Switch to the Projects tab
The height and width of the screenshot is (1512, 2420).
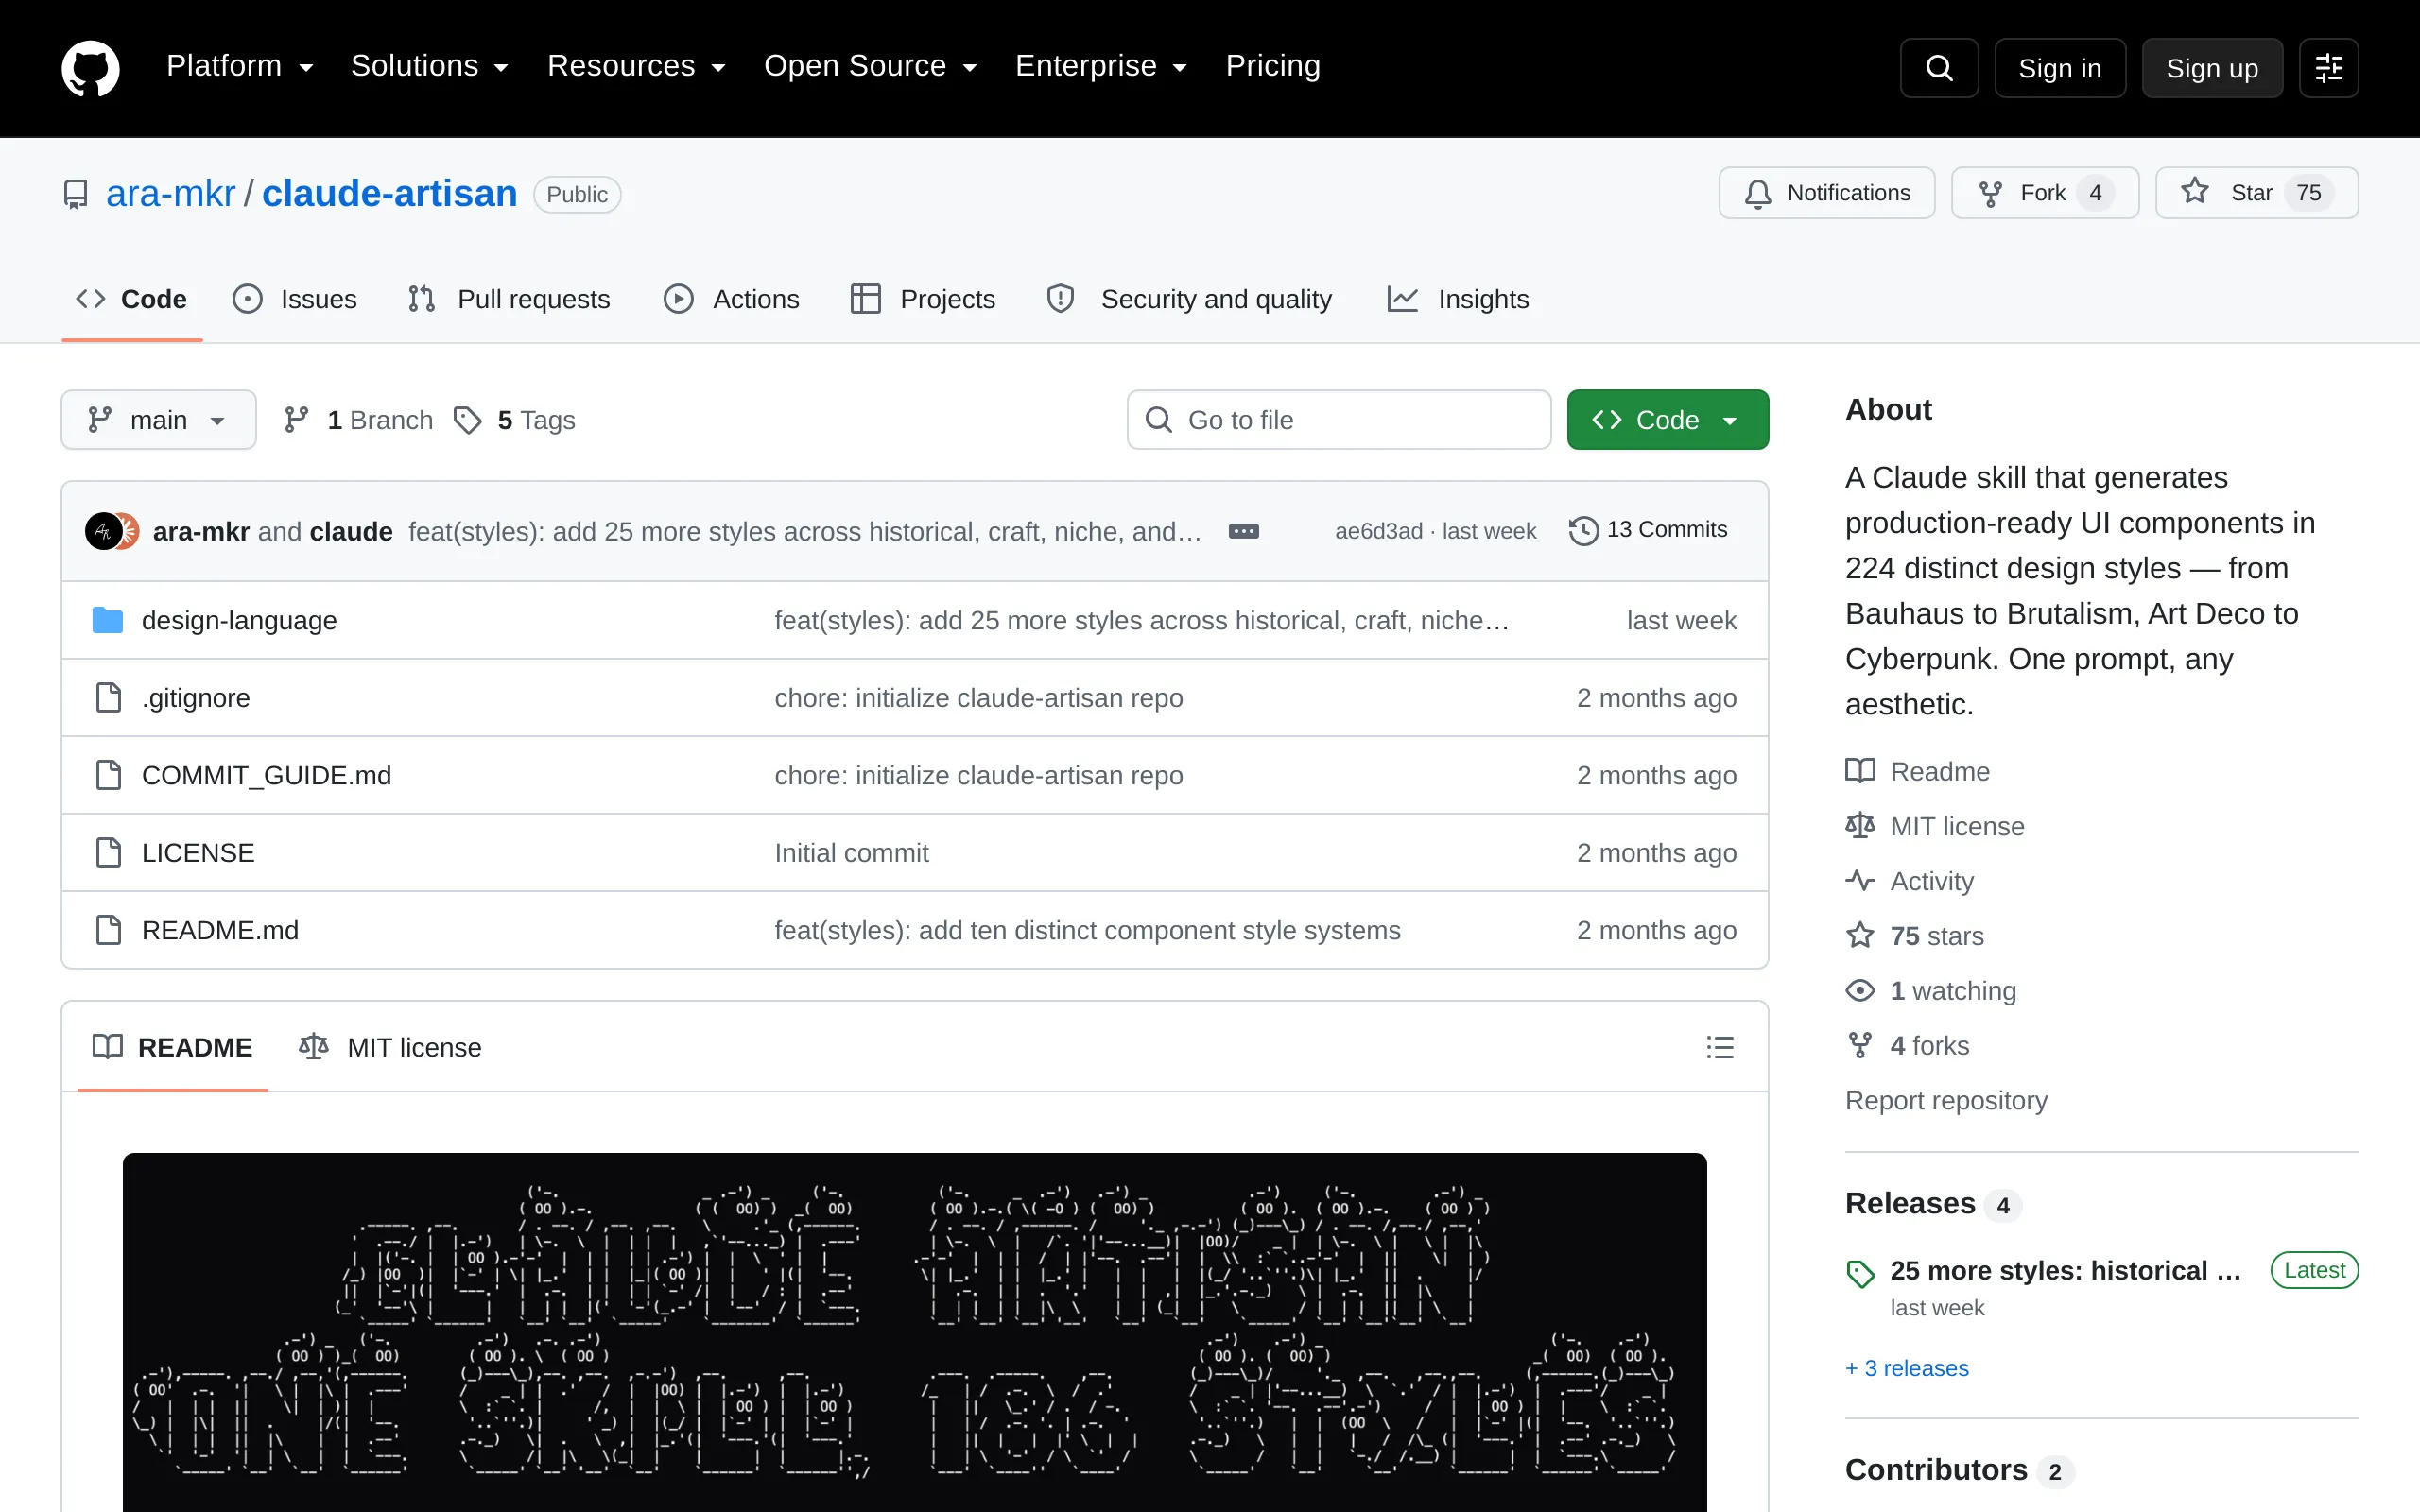click(x=923, y=299)
